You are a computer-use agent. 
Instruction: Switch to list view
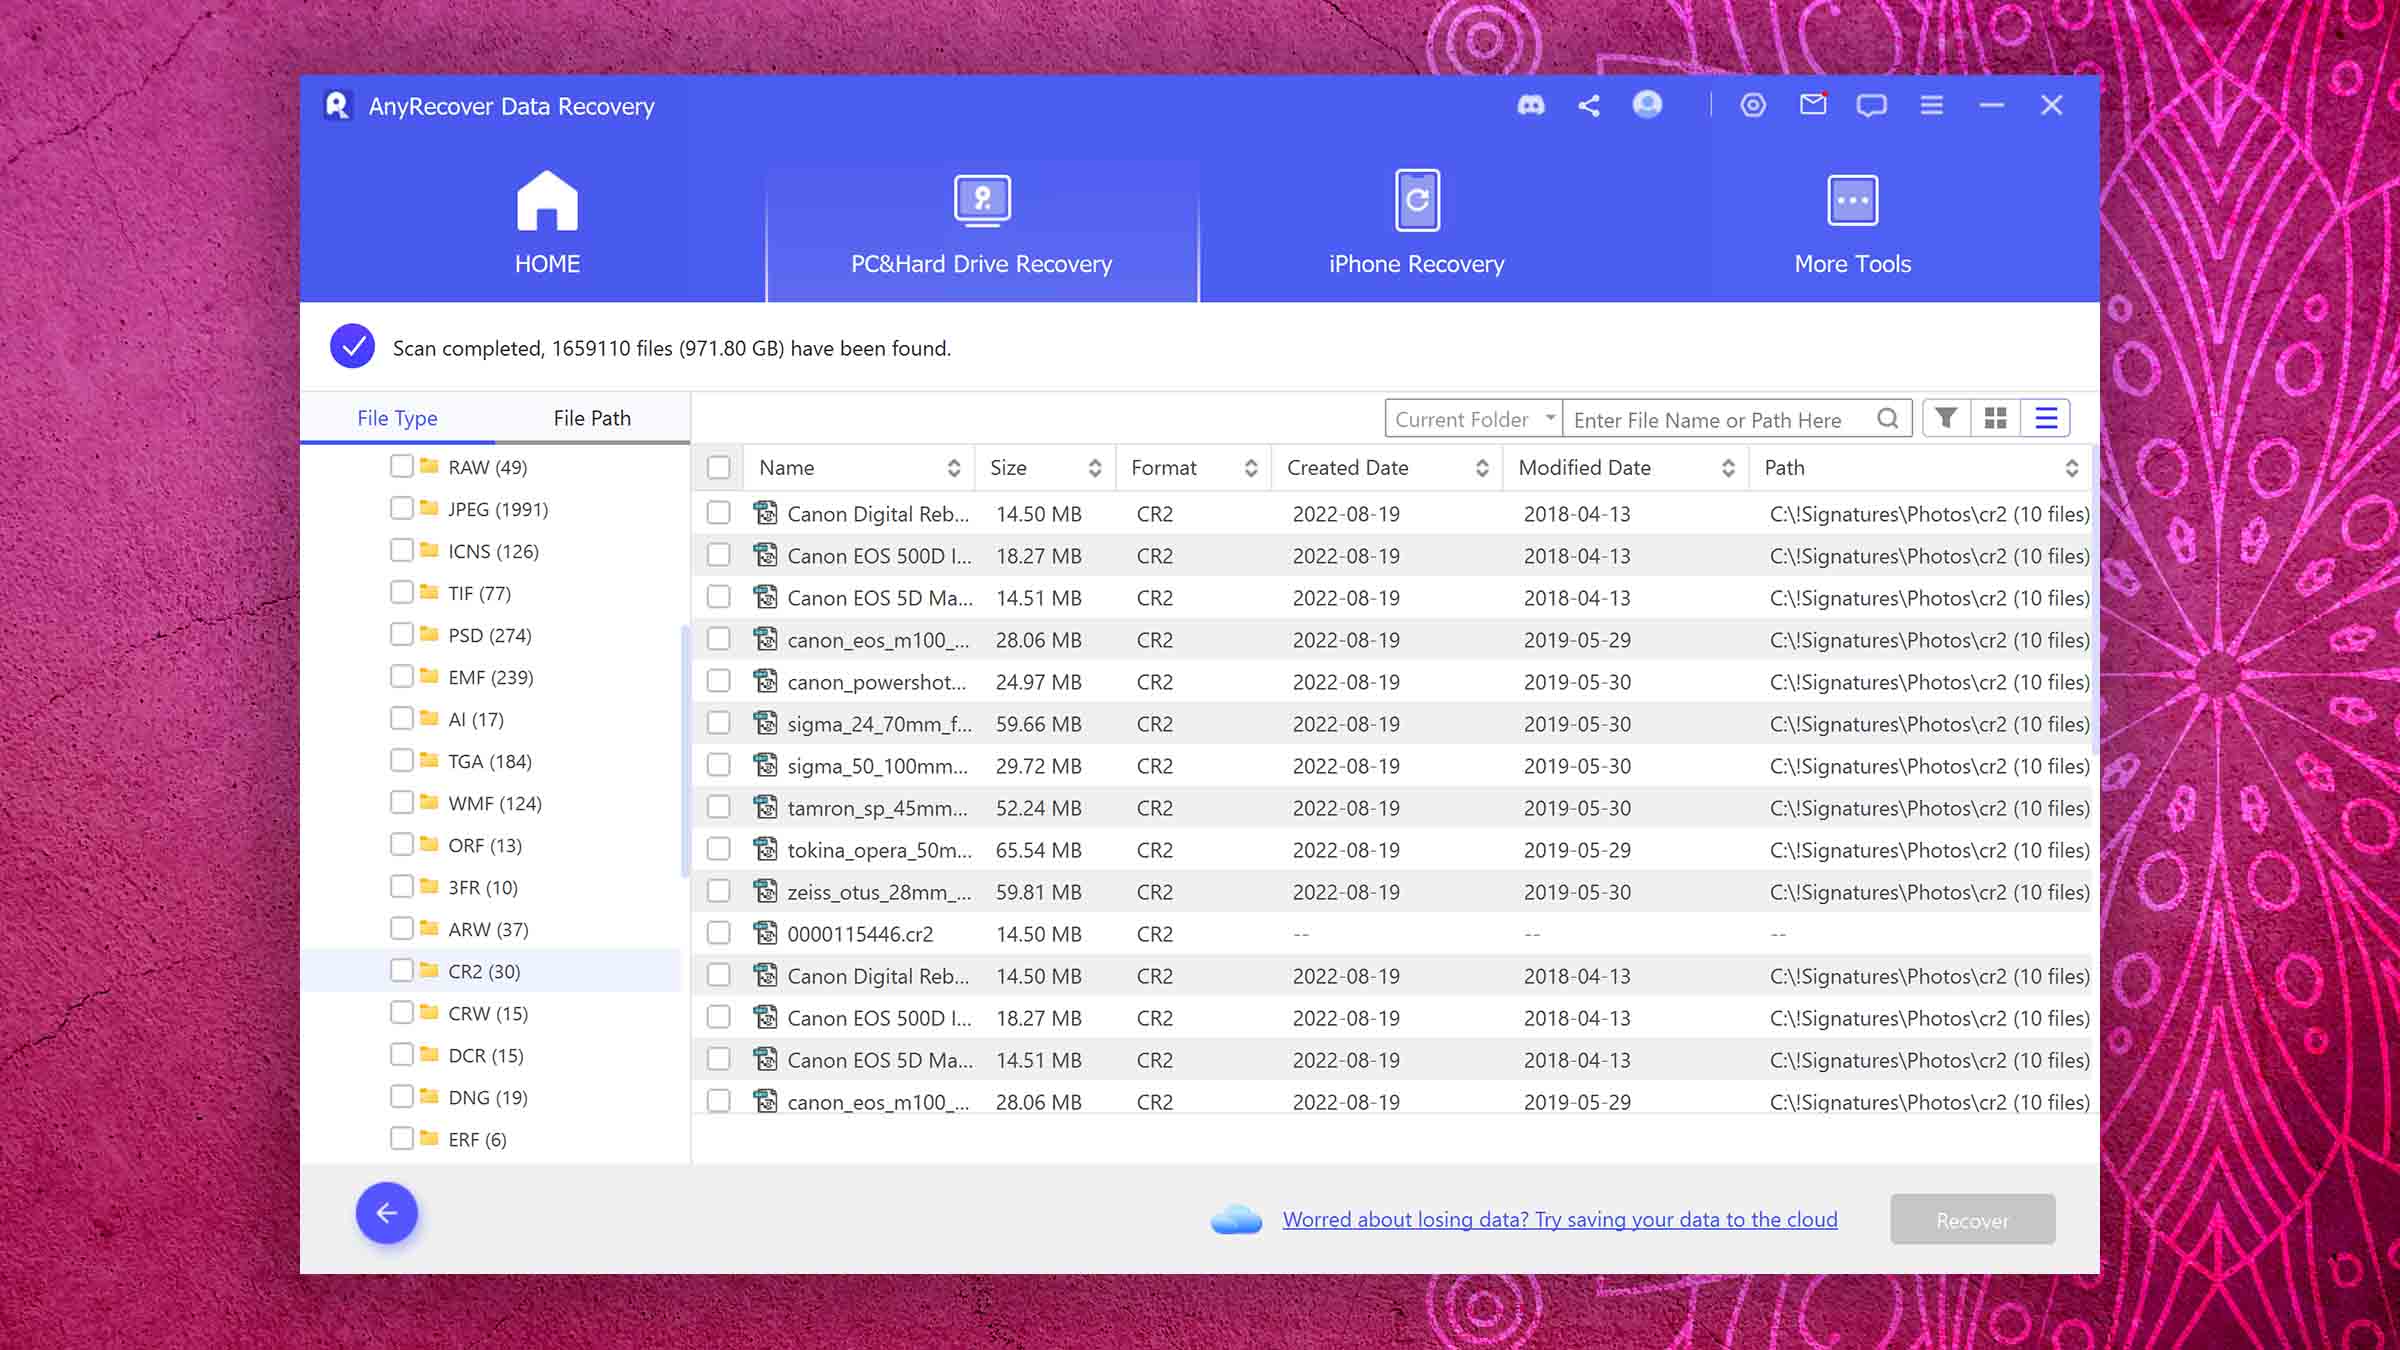tap(2046, 418)
